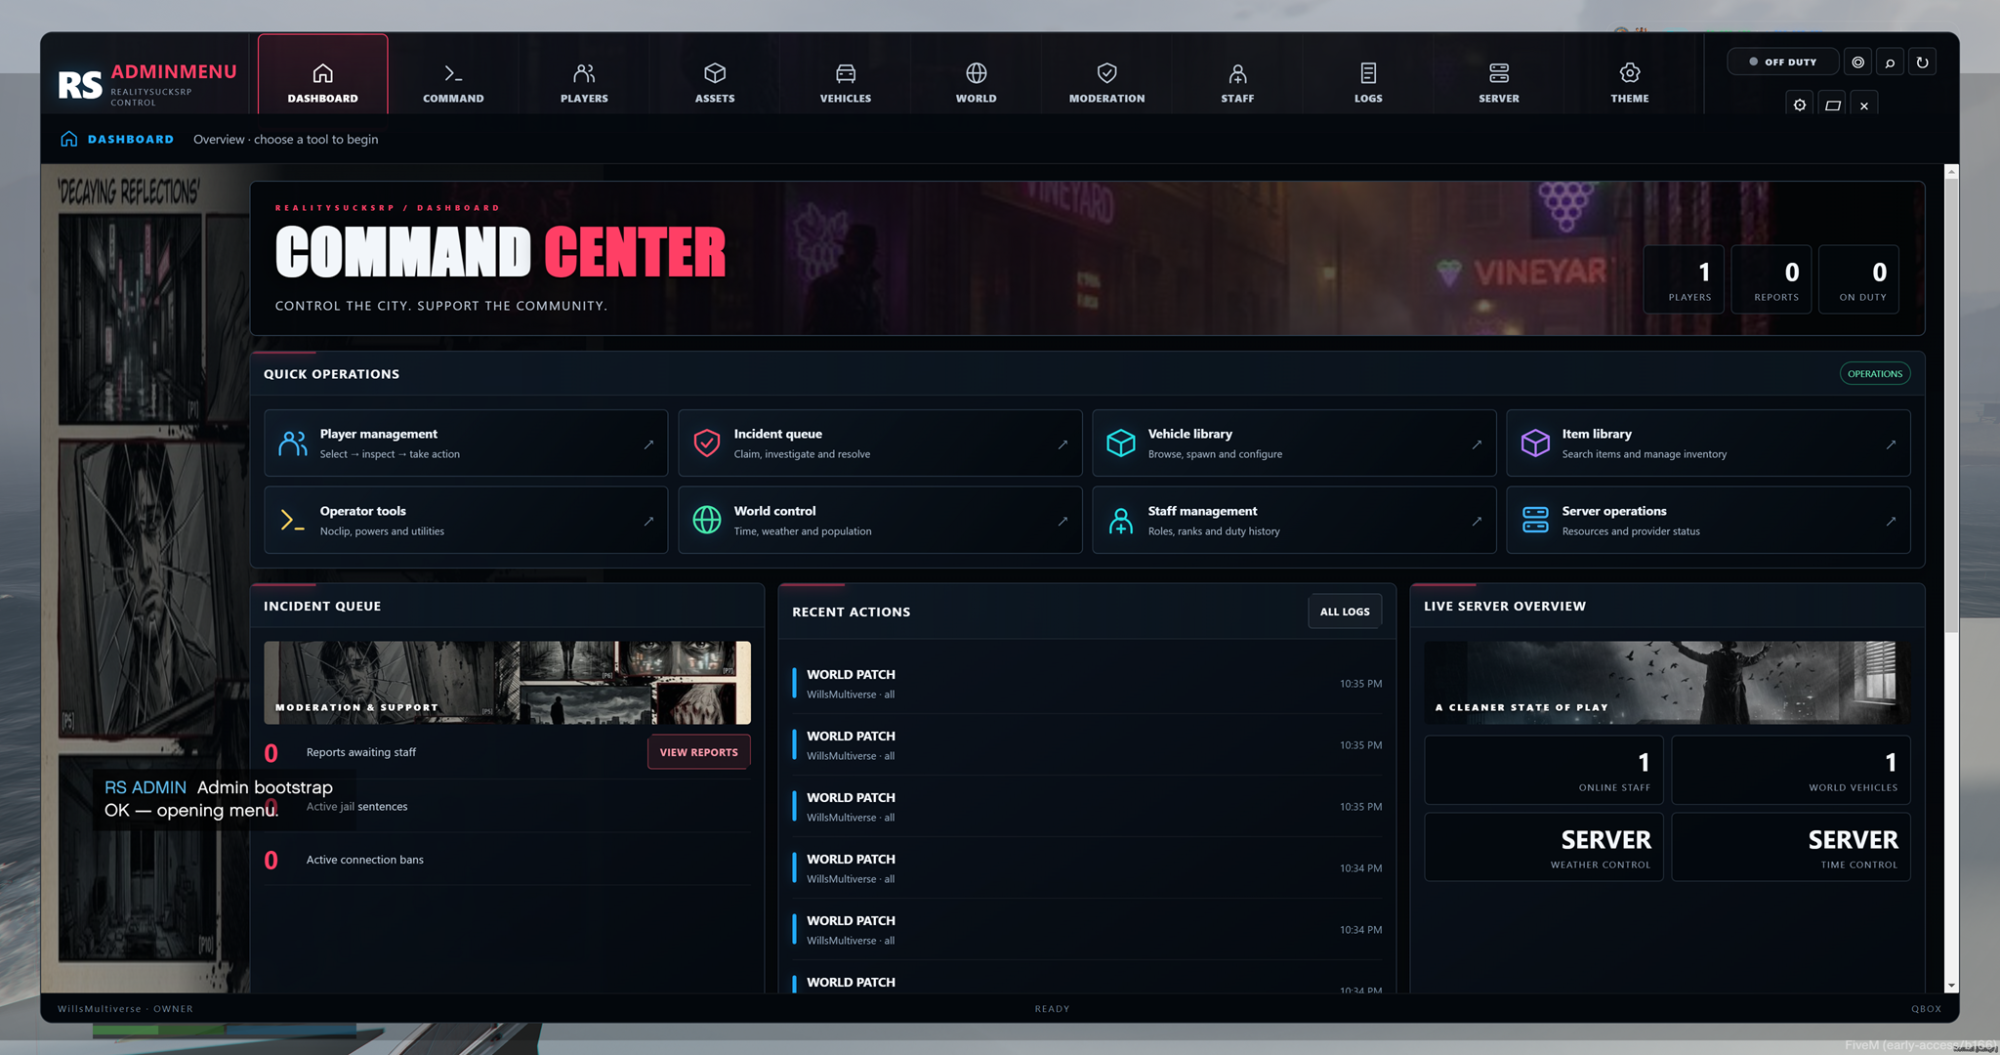The image size is (2000, 1055).
Task: Click the globe icon on World control card
Action: [x=706, y=520]
